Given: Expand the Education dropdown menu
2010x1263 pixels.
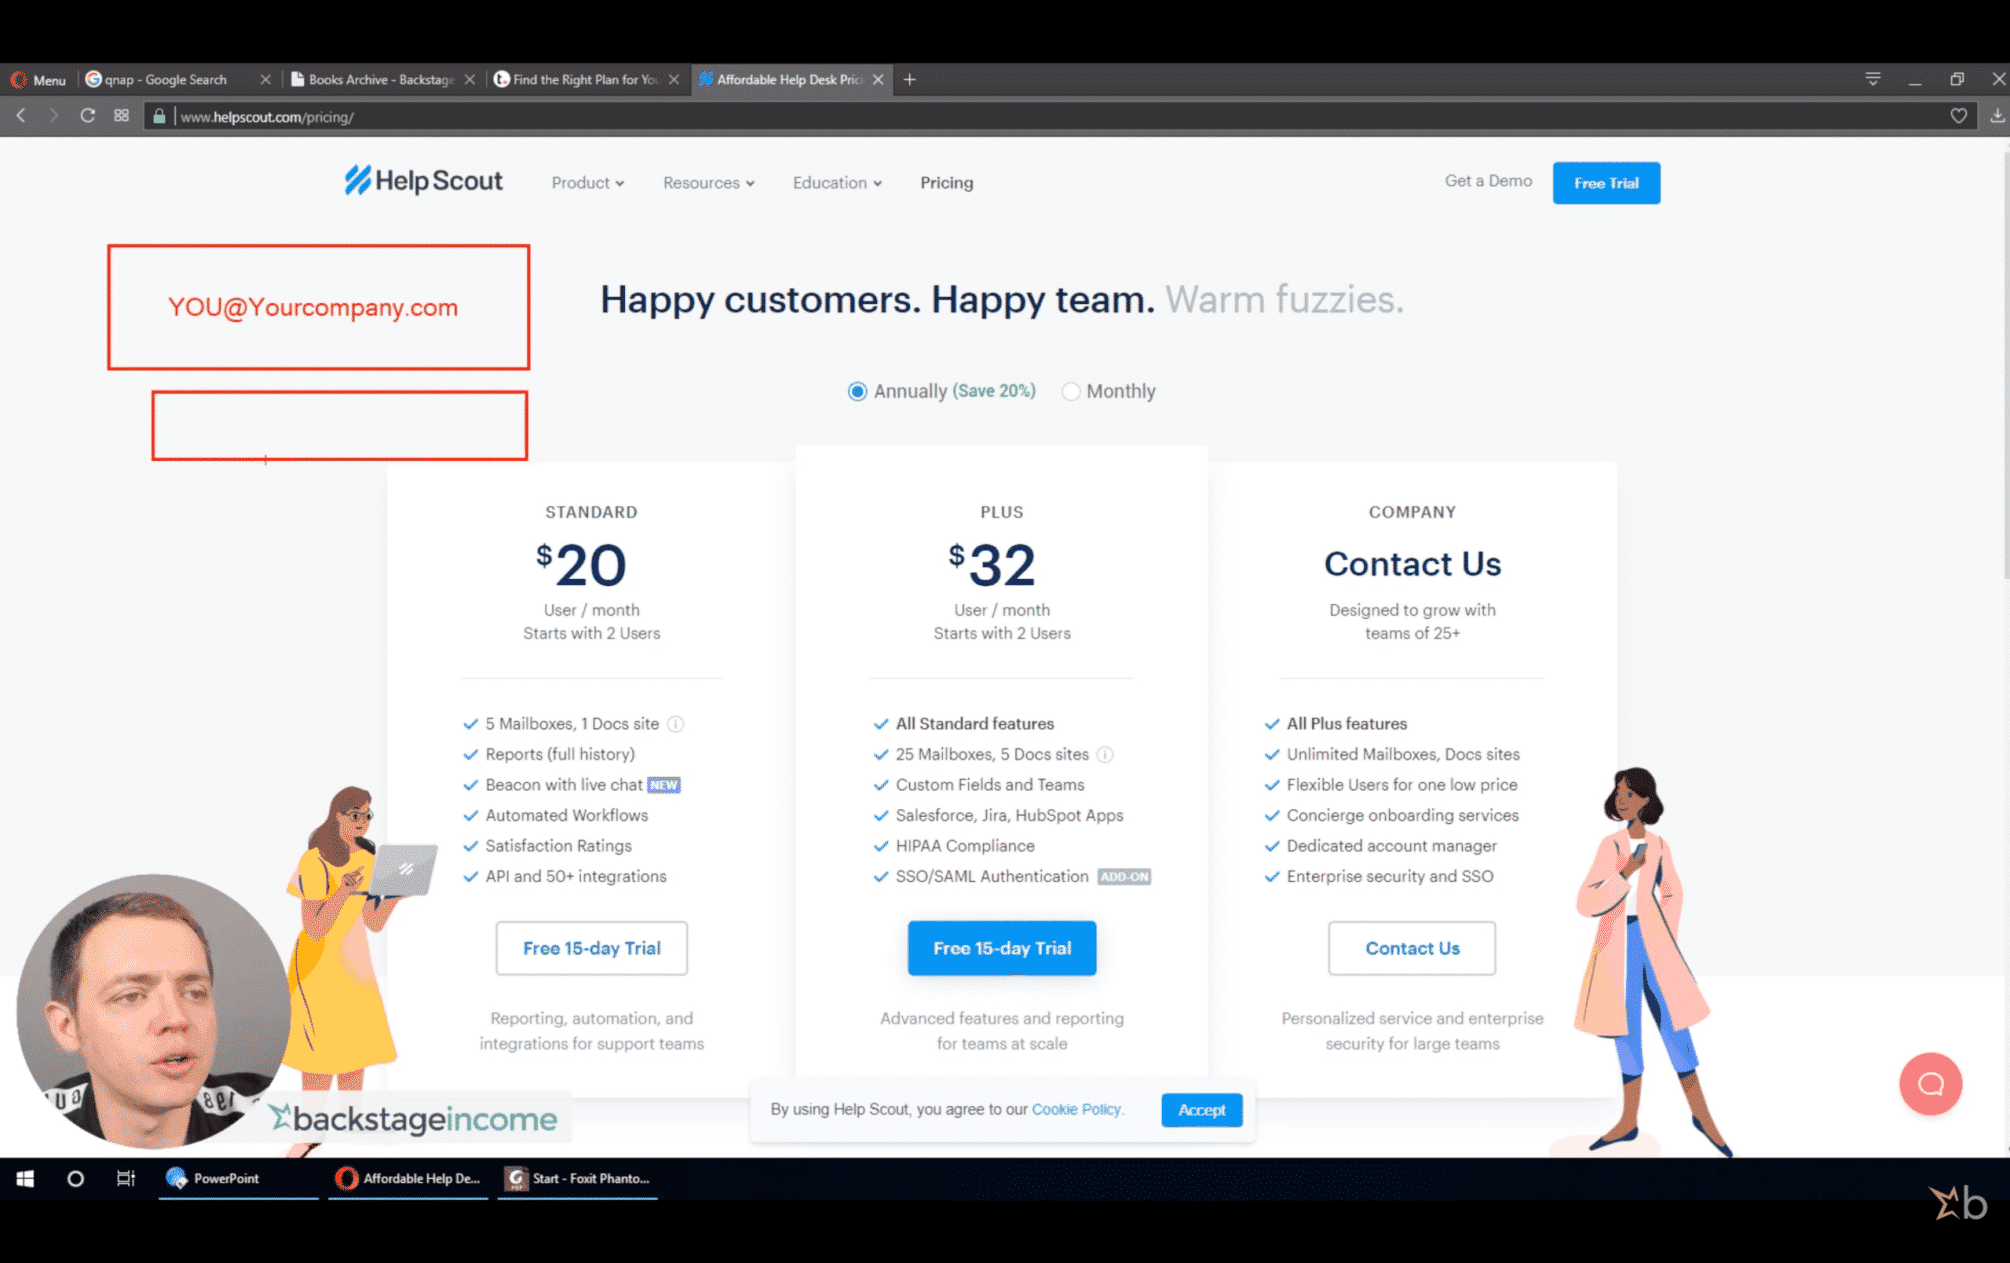Looking at the screenshot, I should coord(837,183).
